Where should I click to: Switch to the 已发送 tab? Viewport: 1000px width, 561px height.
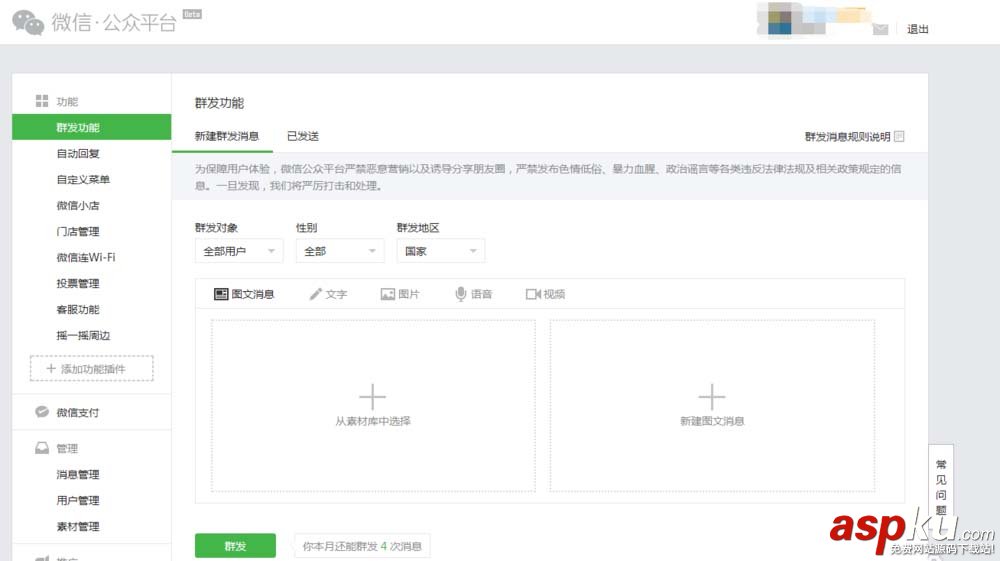(303, 136)
